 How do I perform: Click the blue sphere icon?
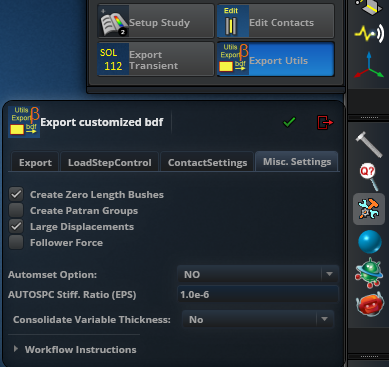(x=369, y=242)
